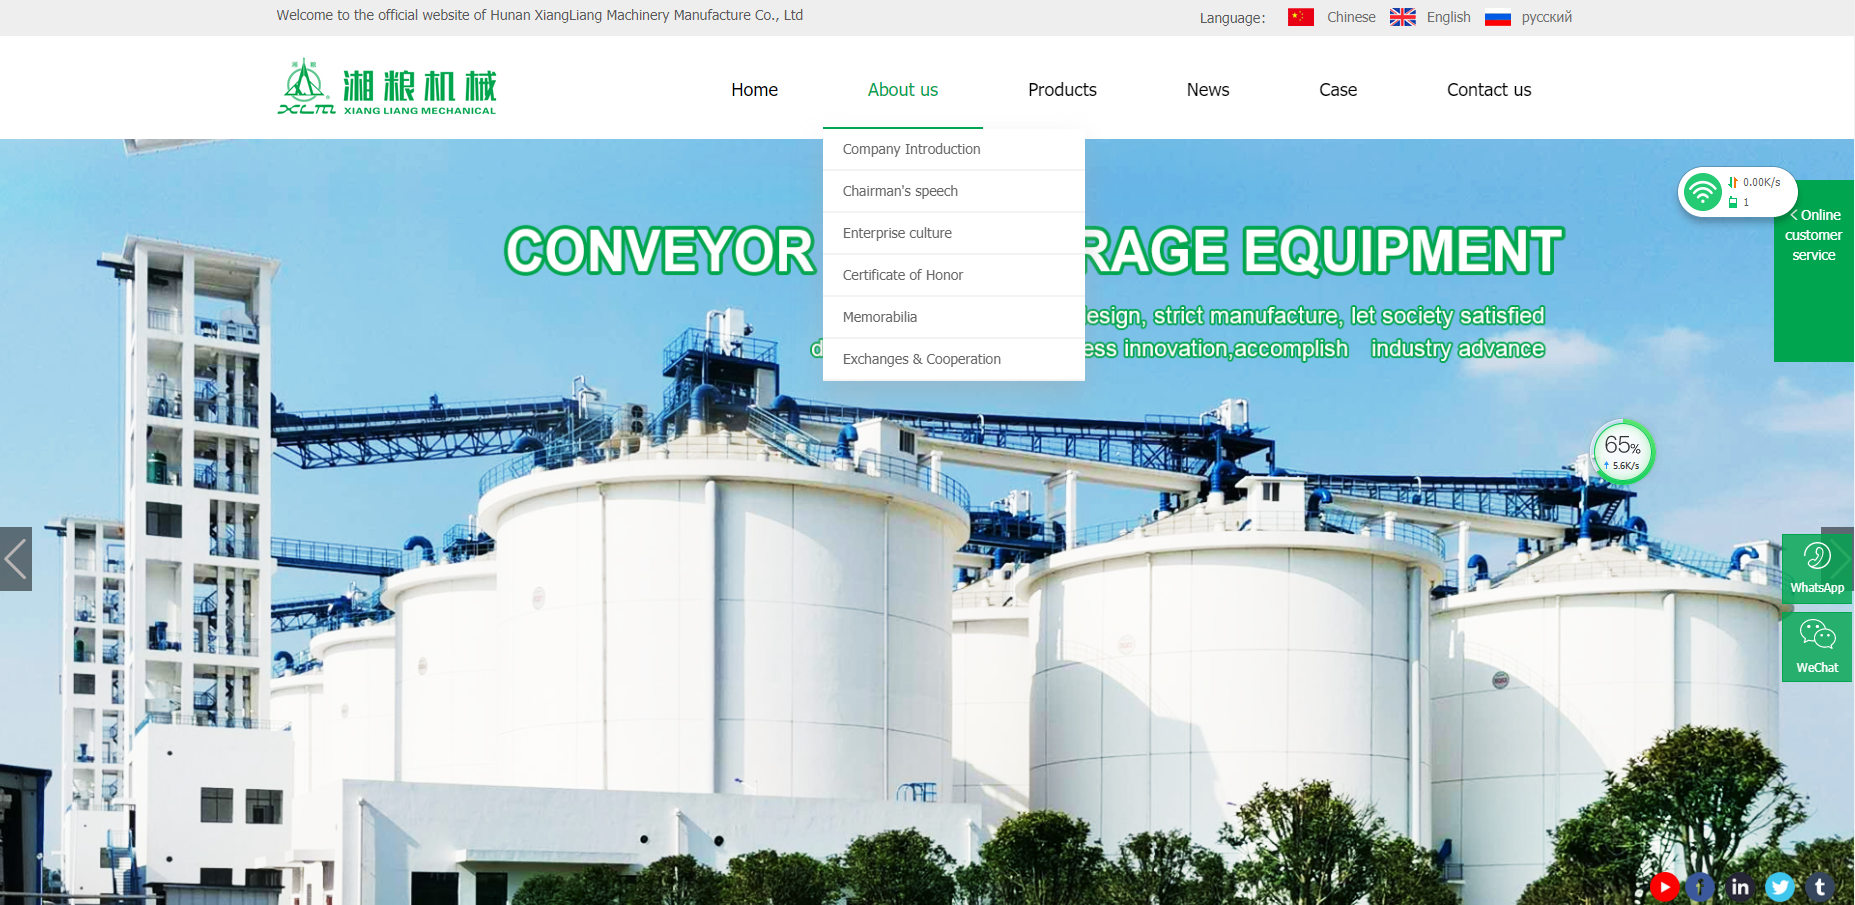The image size is (1855, 905).
Task: Click the green Wi-Fi speed widget icon
Action: click(1702, 191)
